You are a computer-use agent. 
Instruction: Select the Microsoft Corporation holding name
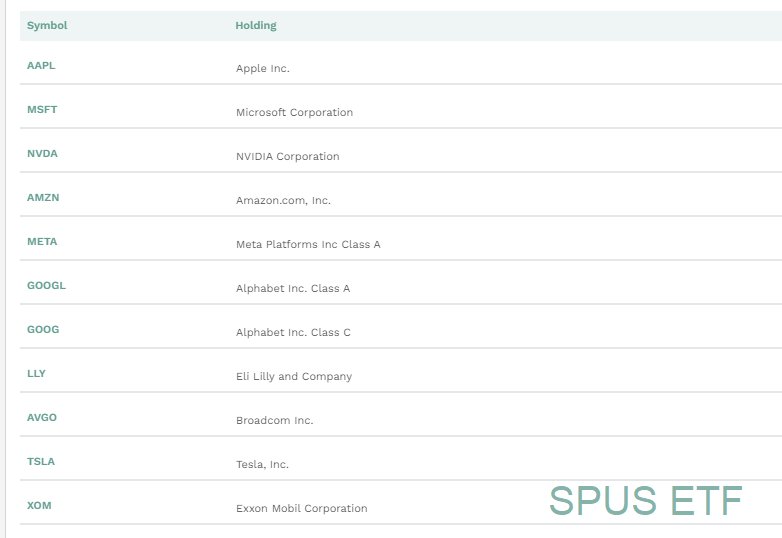coord(294,112)
